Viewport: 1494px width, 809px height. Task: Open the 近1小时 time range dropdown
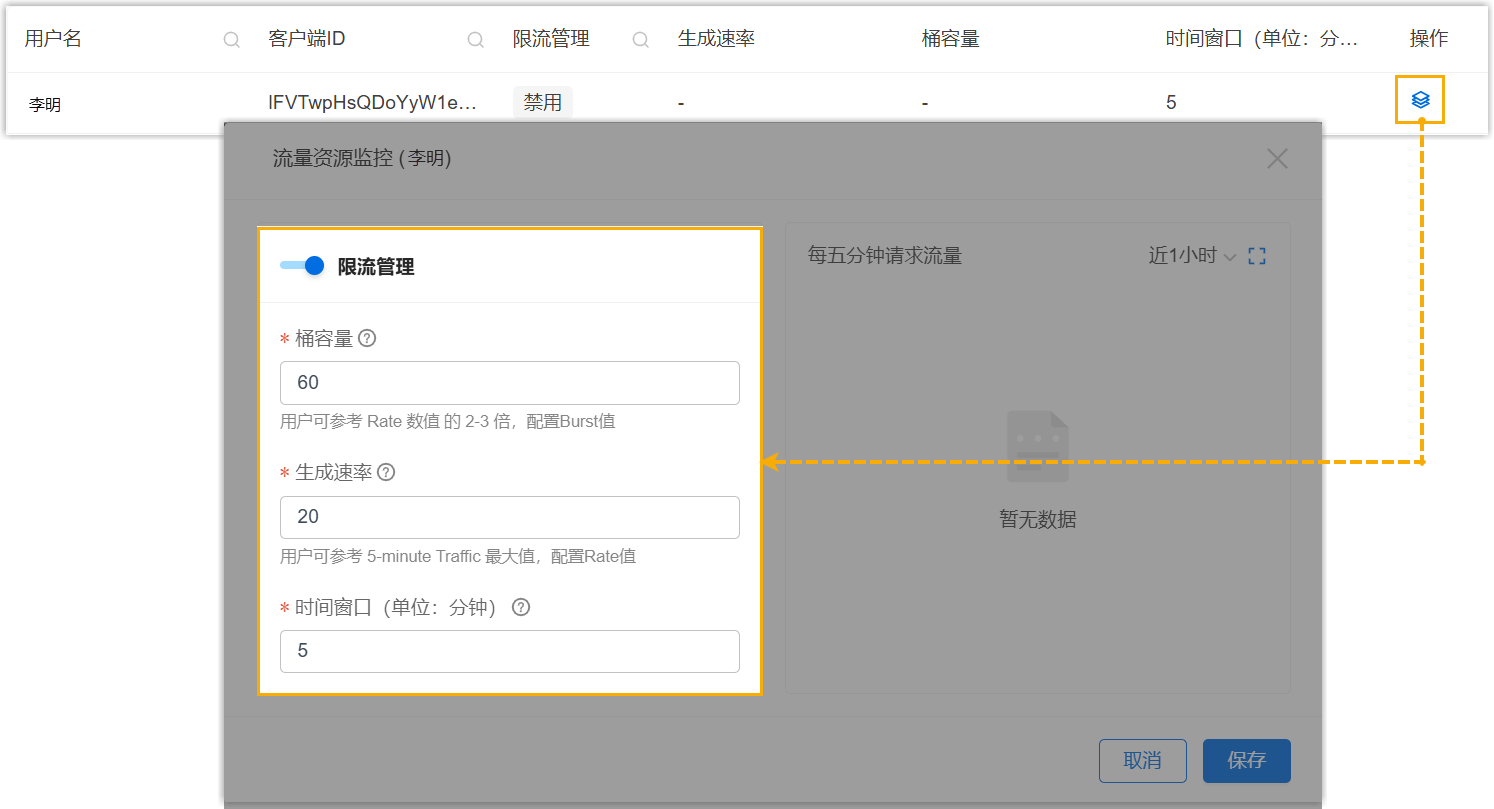coord(1192,256)
